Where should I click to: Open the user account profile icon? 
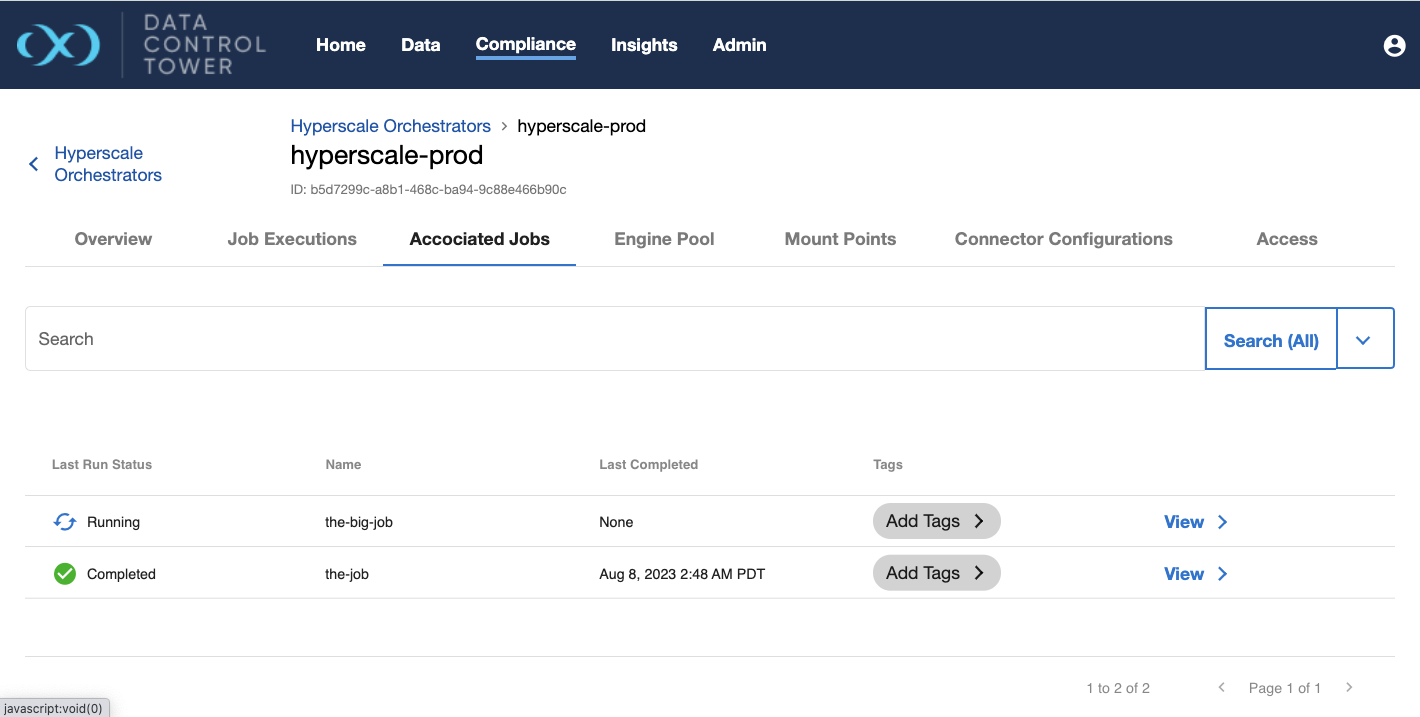(1394, 45)
